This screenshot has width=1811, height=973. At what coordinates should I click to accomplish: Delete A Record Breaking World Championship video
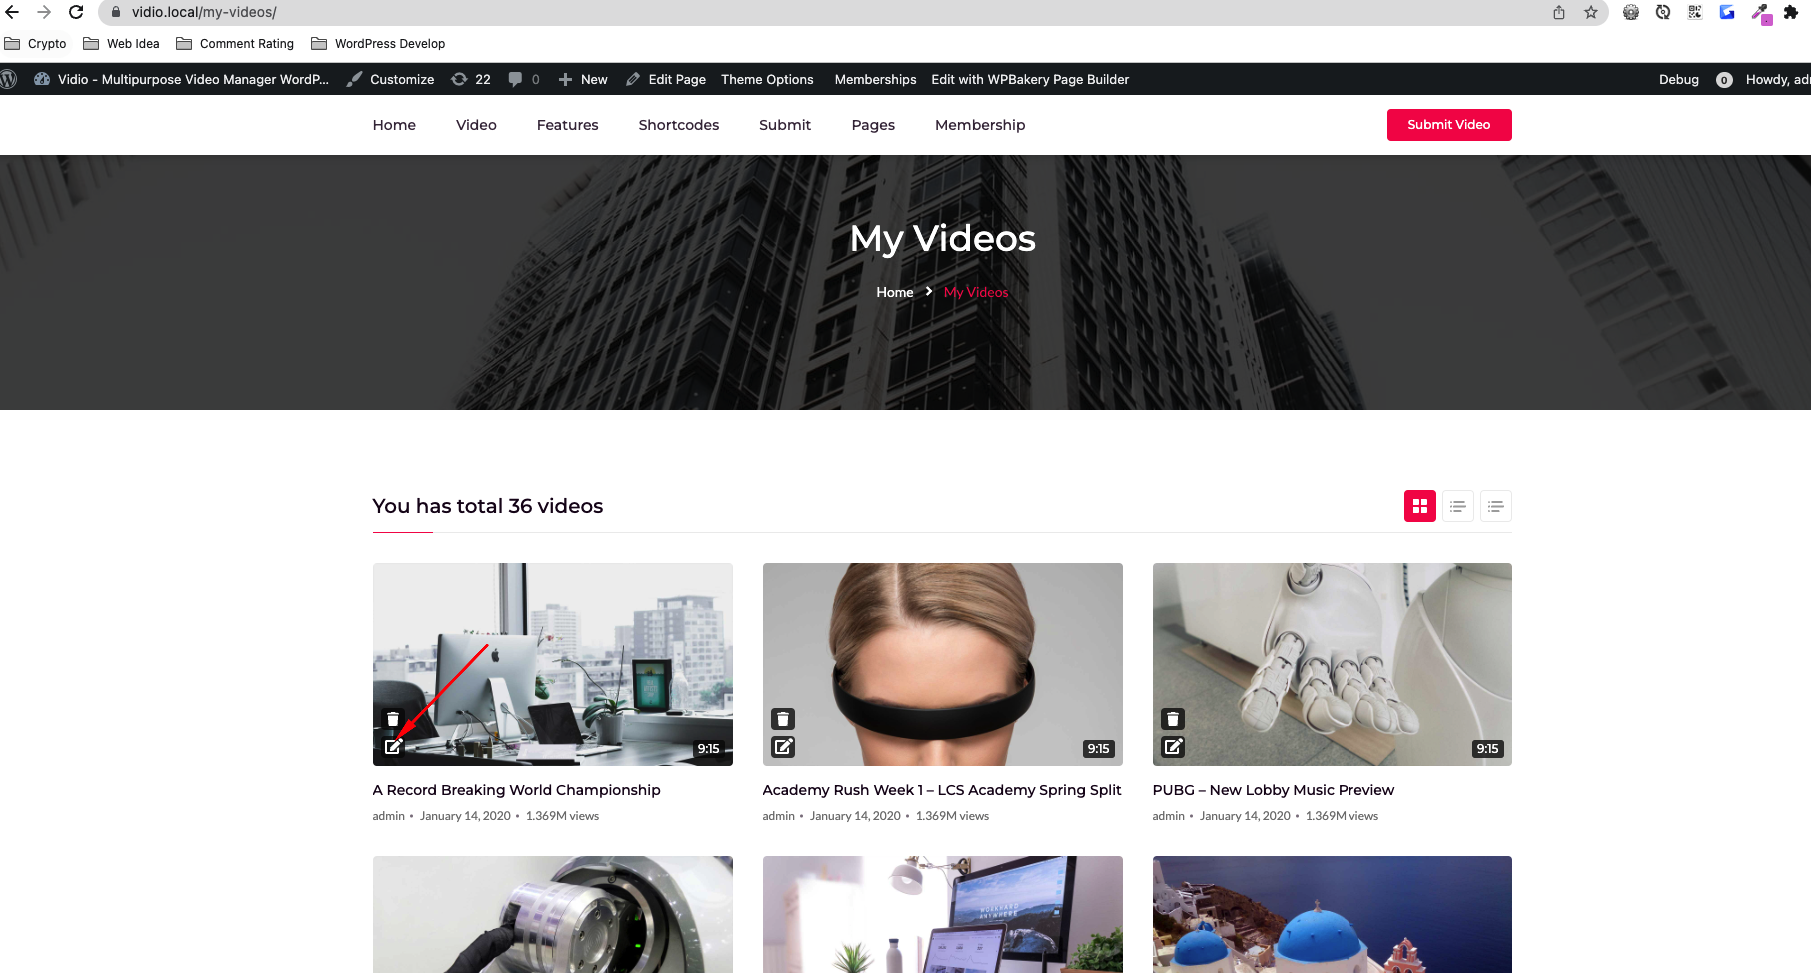(x=393, y=719)
